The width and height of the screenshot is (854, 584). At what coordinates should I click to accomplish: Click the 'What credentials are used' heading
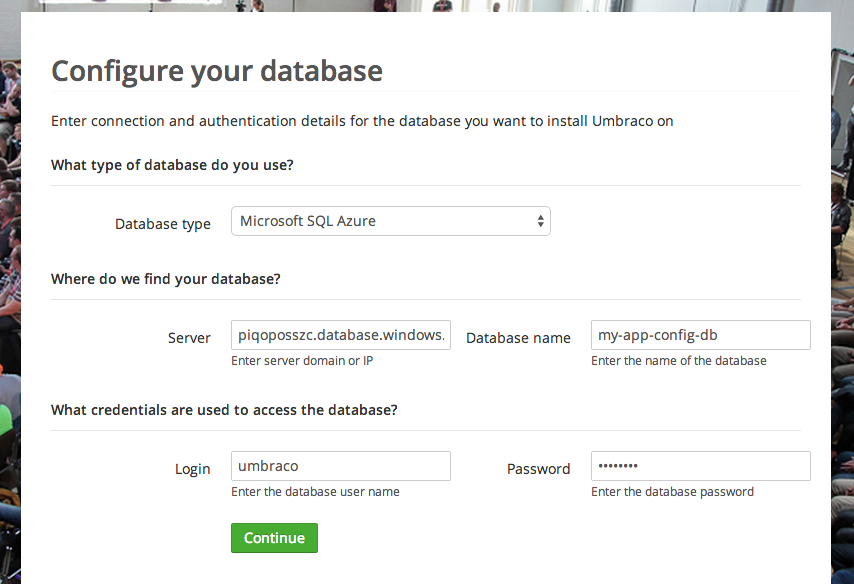[224, 410]
